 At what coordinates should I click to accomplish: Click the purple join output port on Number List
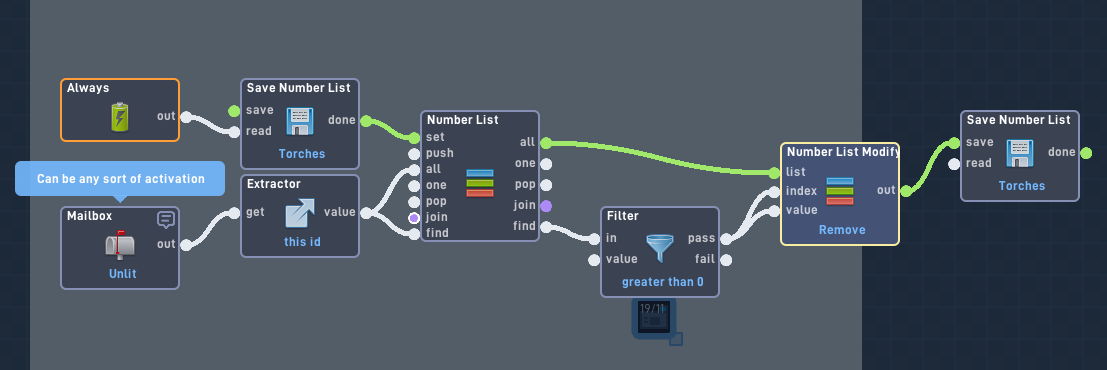(546, 206)
